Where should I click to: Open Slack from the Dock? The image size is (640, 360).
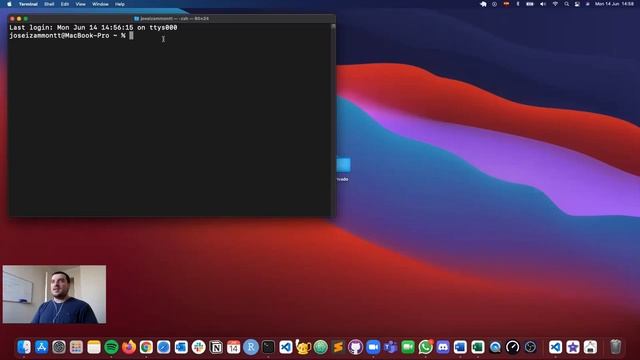coord(198,347)
